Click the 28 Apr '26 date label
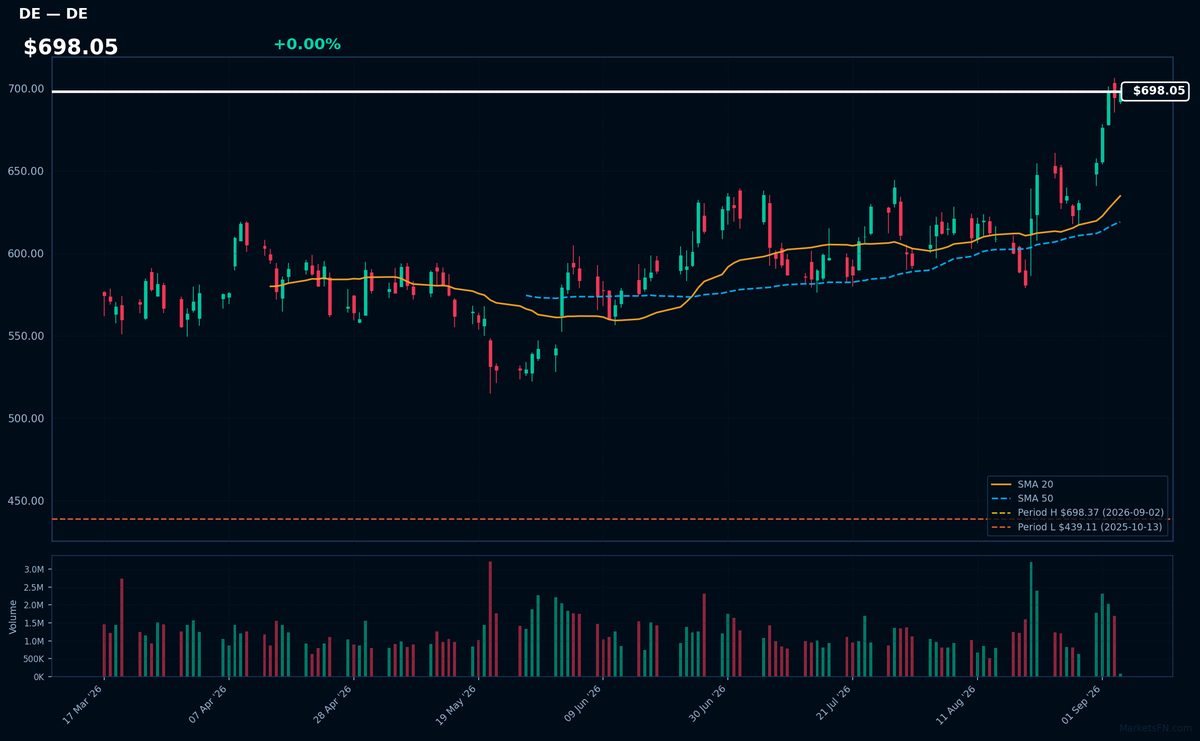Screen dimensions: 1200x741 (333, 704)
